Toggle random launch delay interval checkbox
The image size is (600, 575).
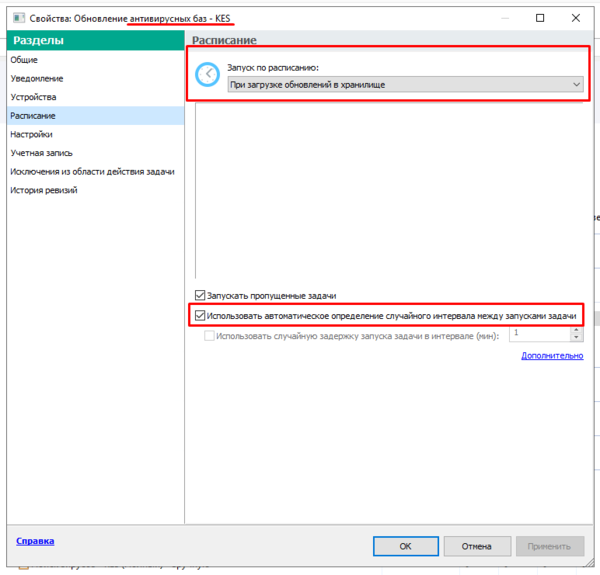[209, 336]
